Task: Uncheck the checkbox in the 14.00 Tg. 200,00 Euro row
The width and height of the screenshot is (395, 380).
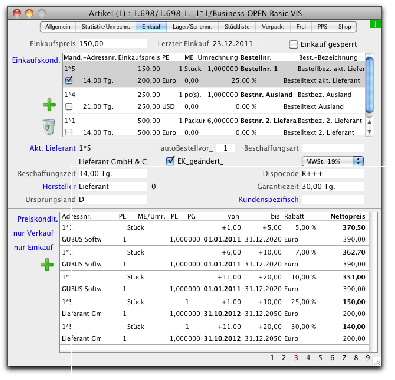Action: click(69, 80)
